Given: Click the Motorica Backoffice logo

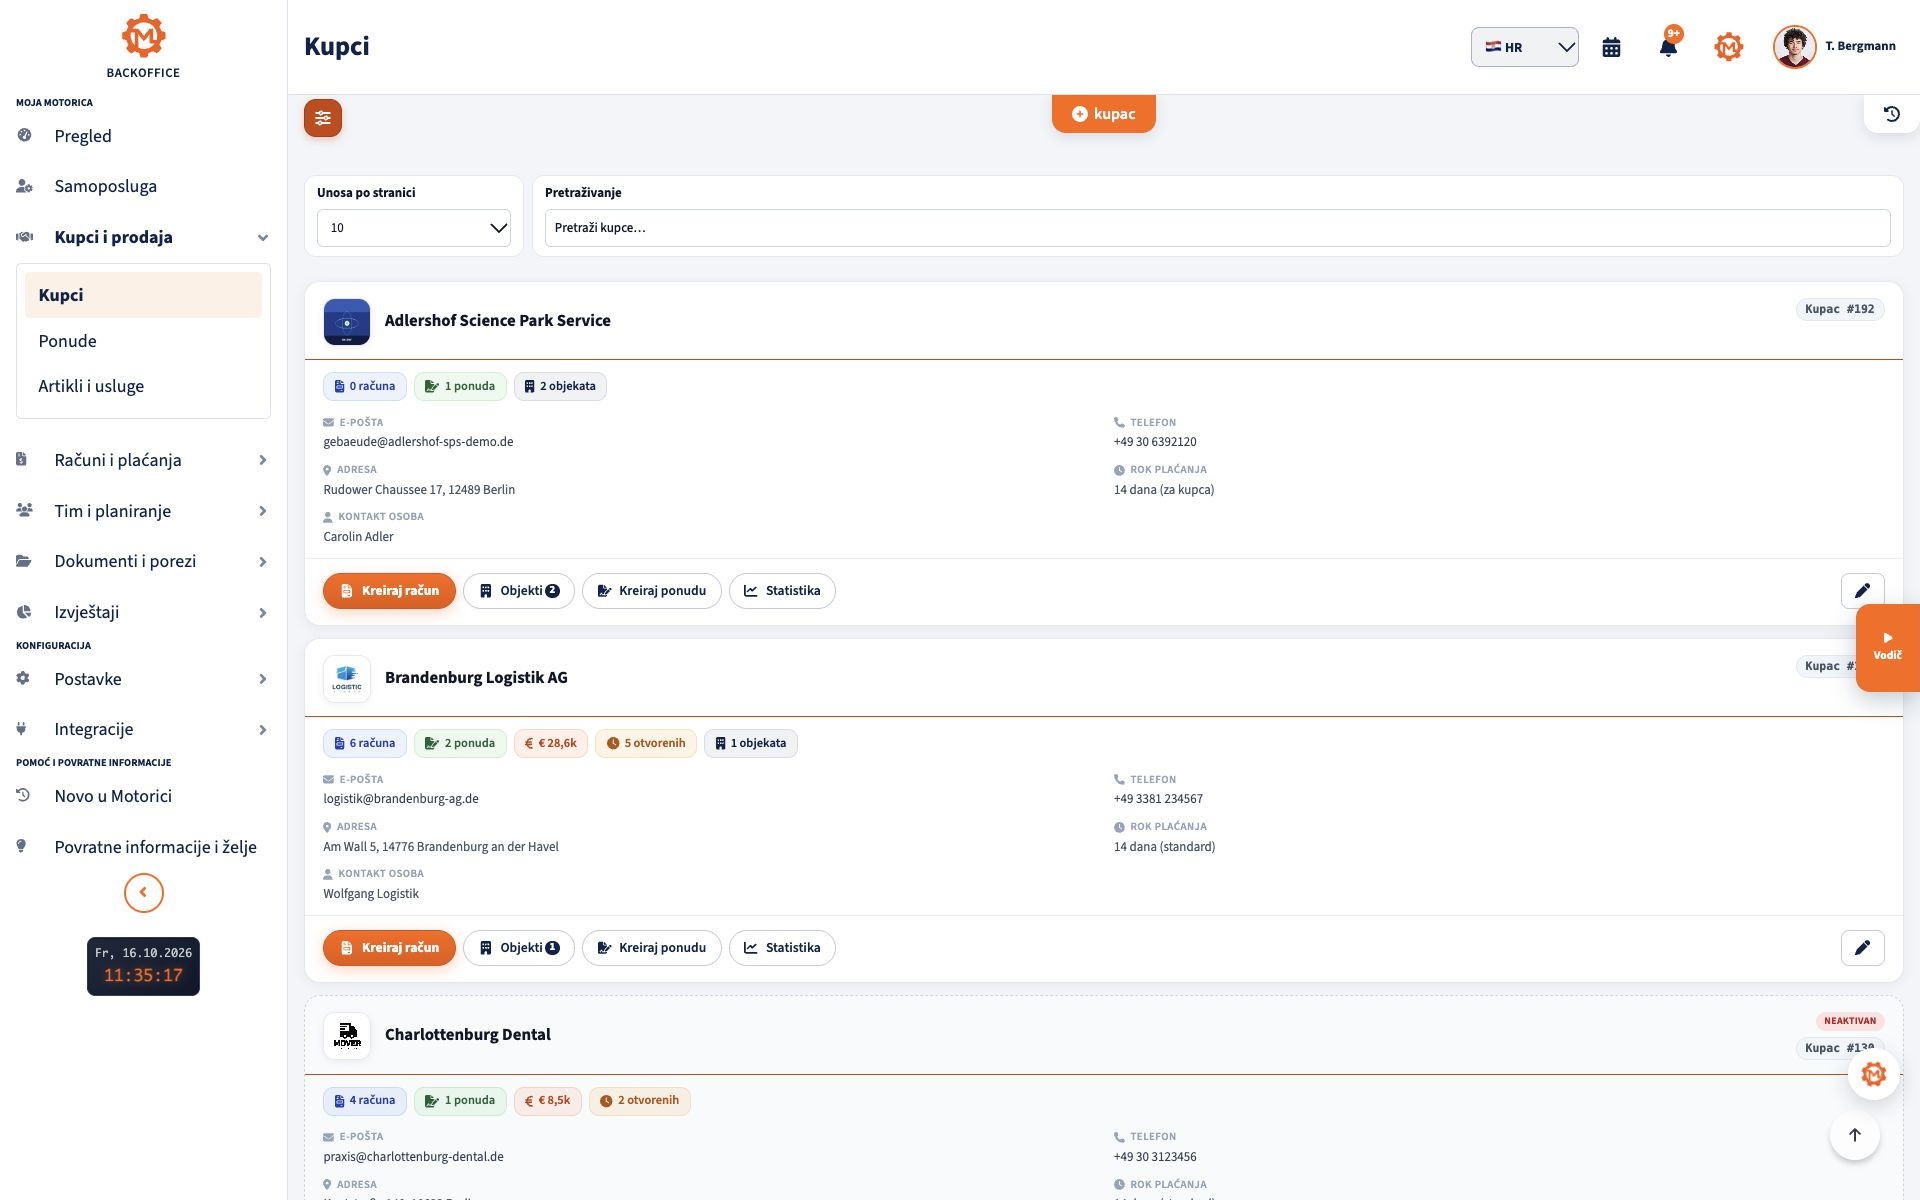Looking at the screenshot, I should [x=143, y=47].
